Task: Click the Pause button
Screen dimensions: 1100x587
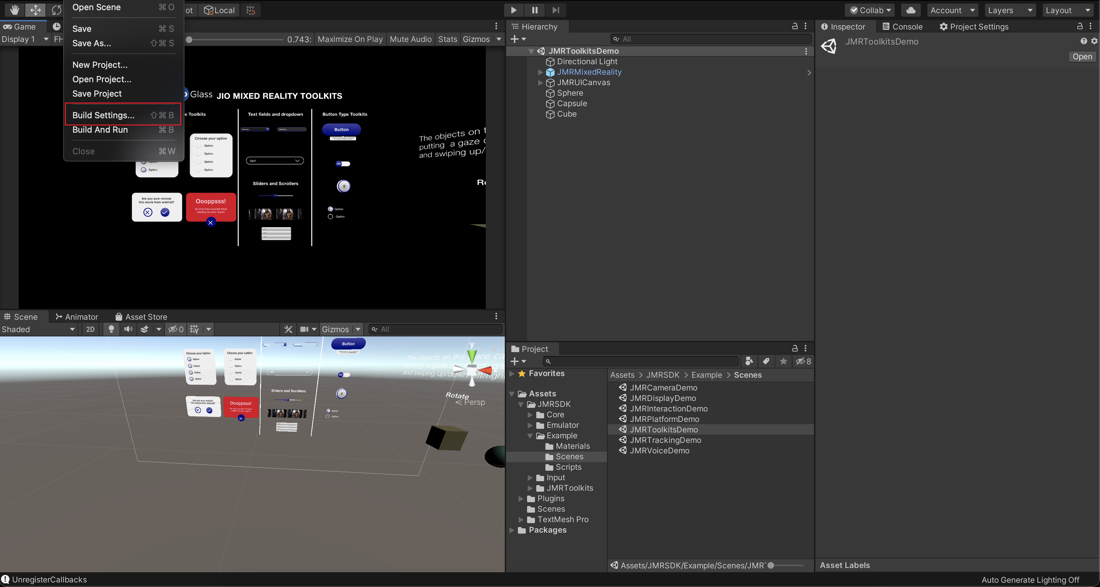Action: (535, 10)
